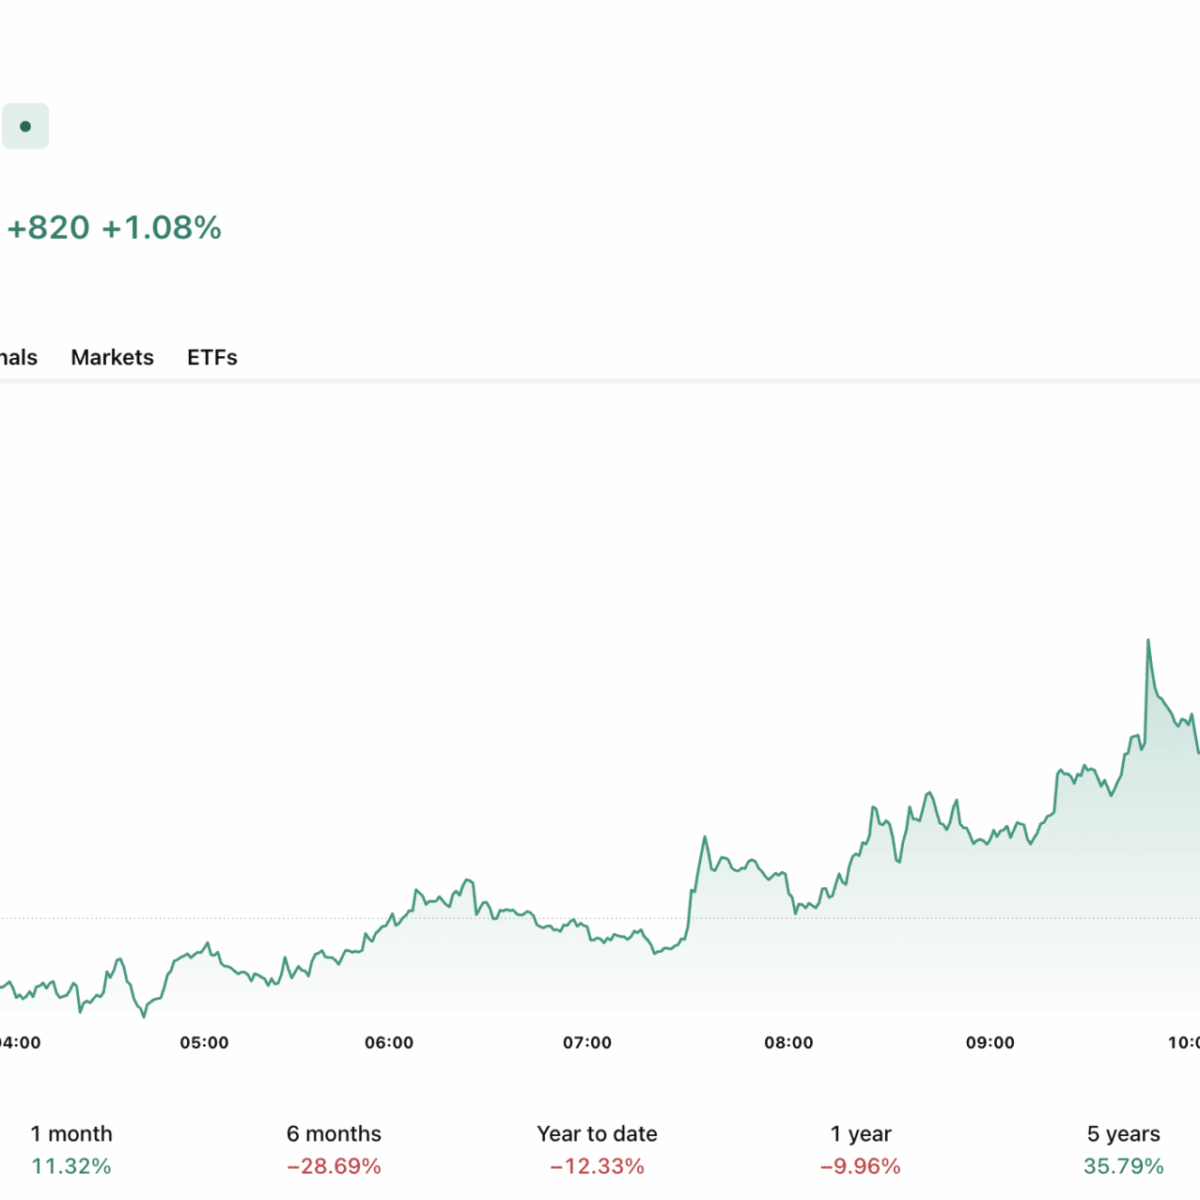Switch chart to 6 months period

click(x=334, y=1134)
